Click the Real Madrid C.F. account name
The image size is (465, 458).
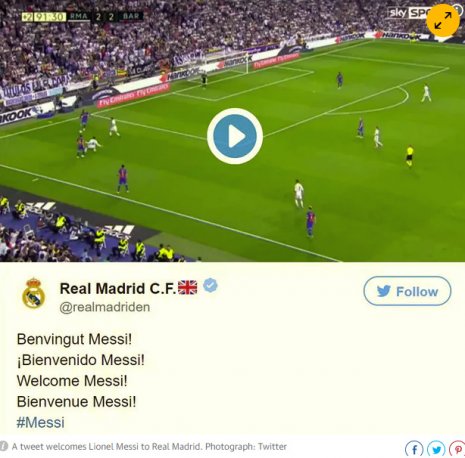click(118, 288)
